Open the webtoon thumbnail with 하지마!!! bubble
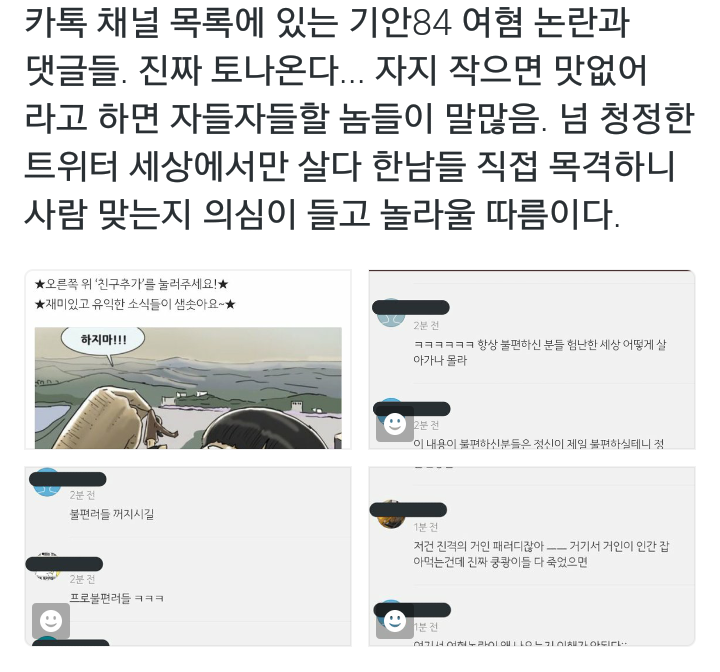This screenshot has width=720, height=672. [188, 388]
